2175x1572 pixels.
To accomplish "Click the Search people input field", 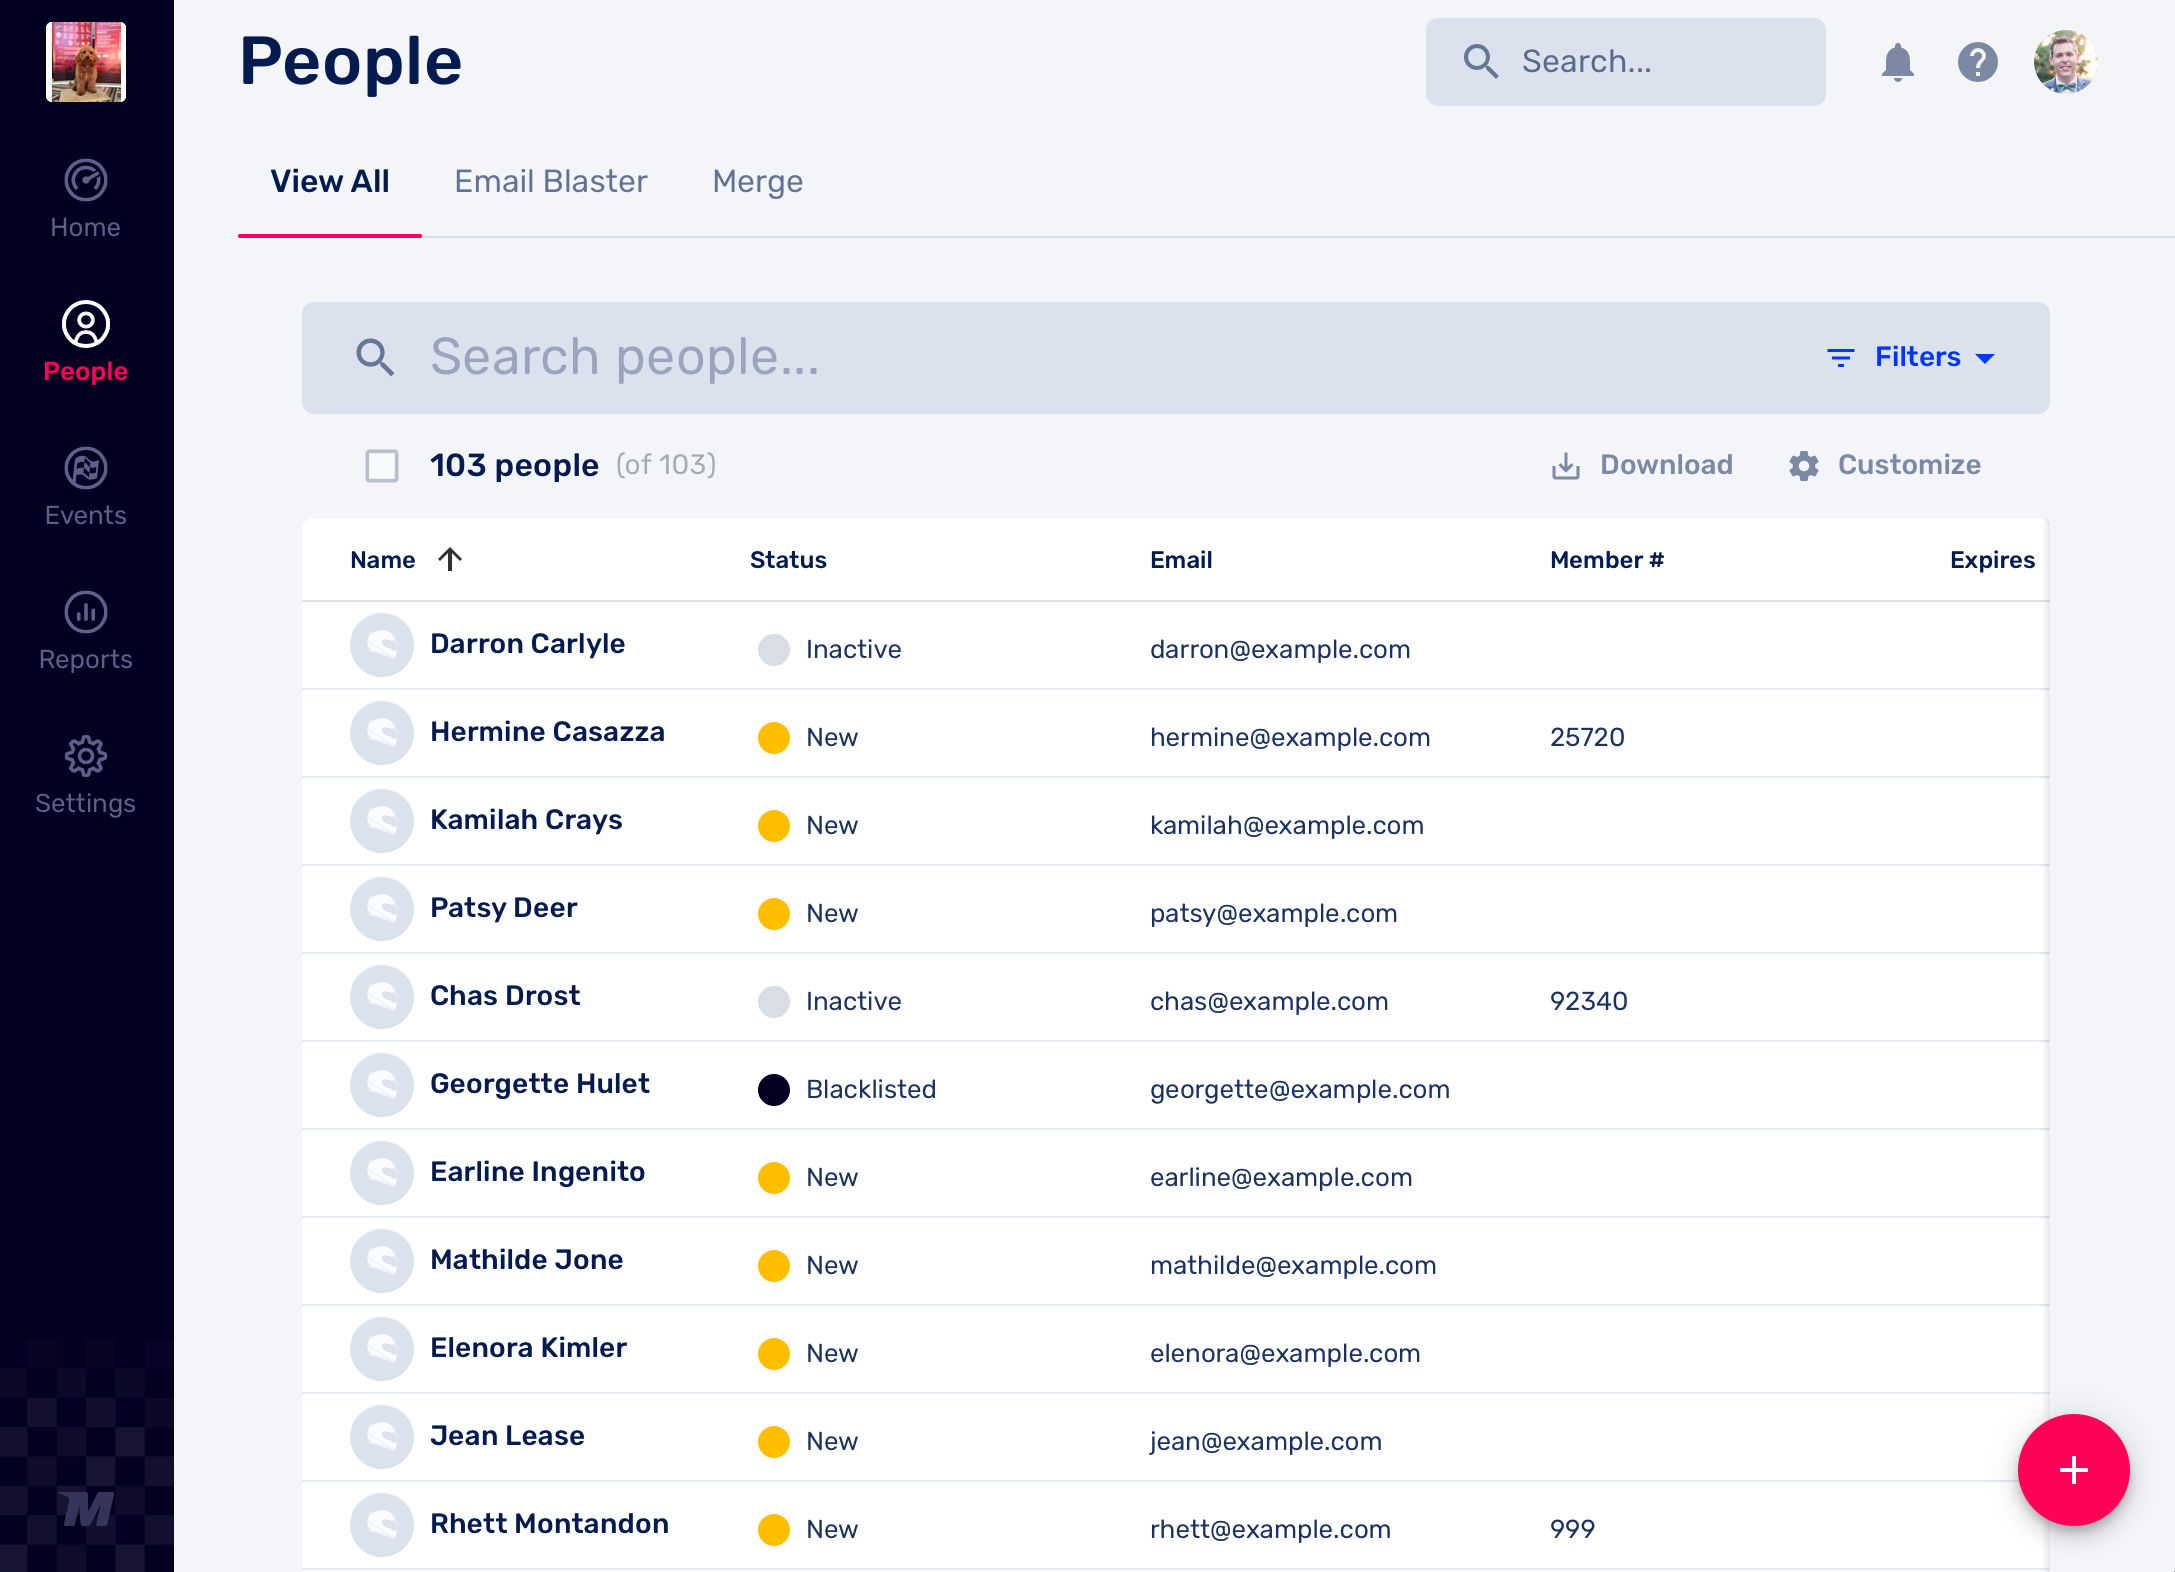I will [x=700, y=357].
